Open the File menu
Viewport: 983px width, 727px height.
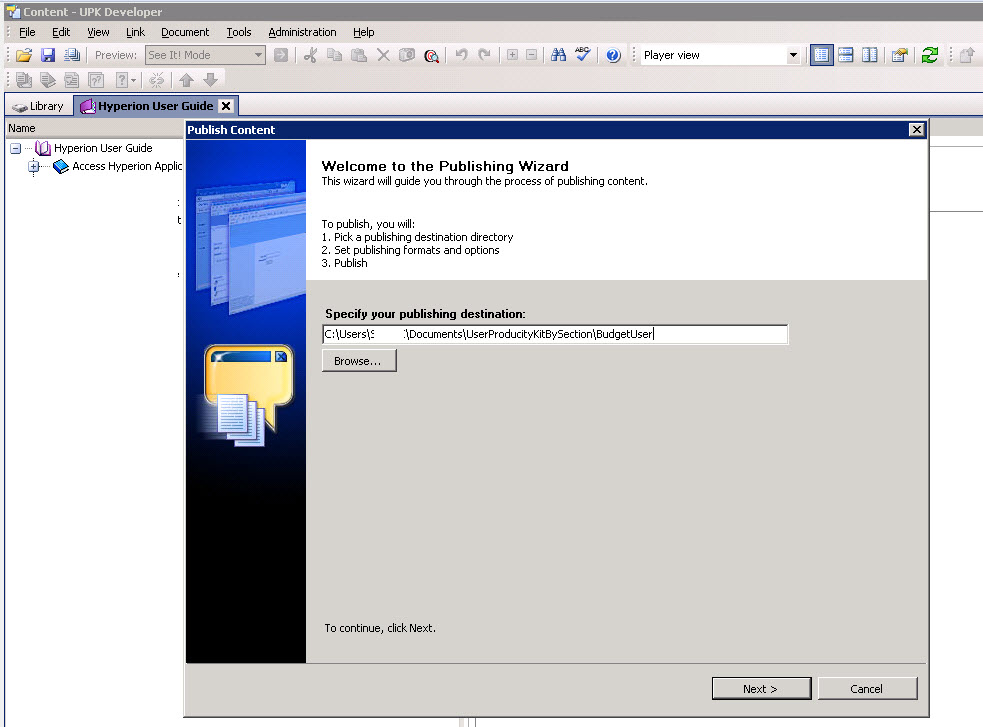(27, 32)
